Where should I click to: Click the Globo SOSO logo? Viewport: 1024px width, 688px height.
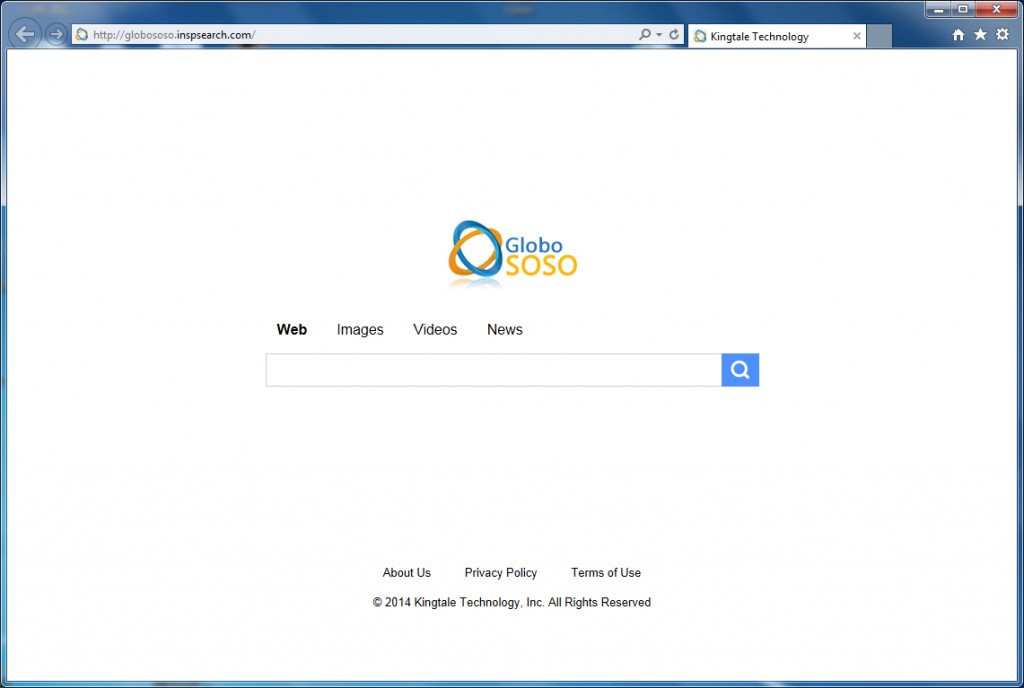click(x=512, y=255)
